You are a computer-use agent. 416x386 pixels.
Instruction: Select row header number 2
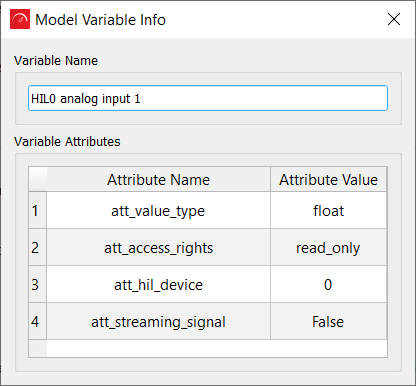pos(38,247)
